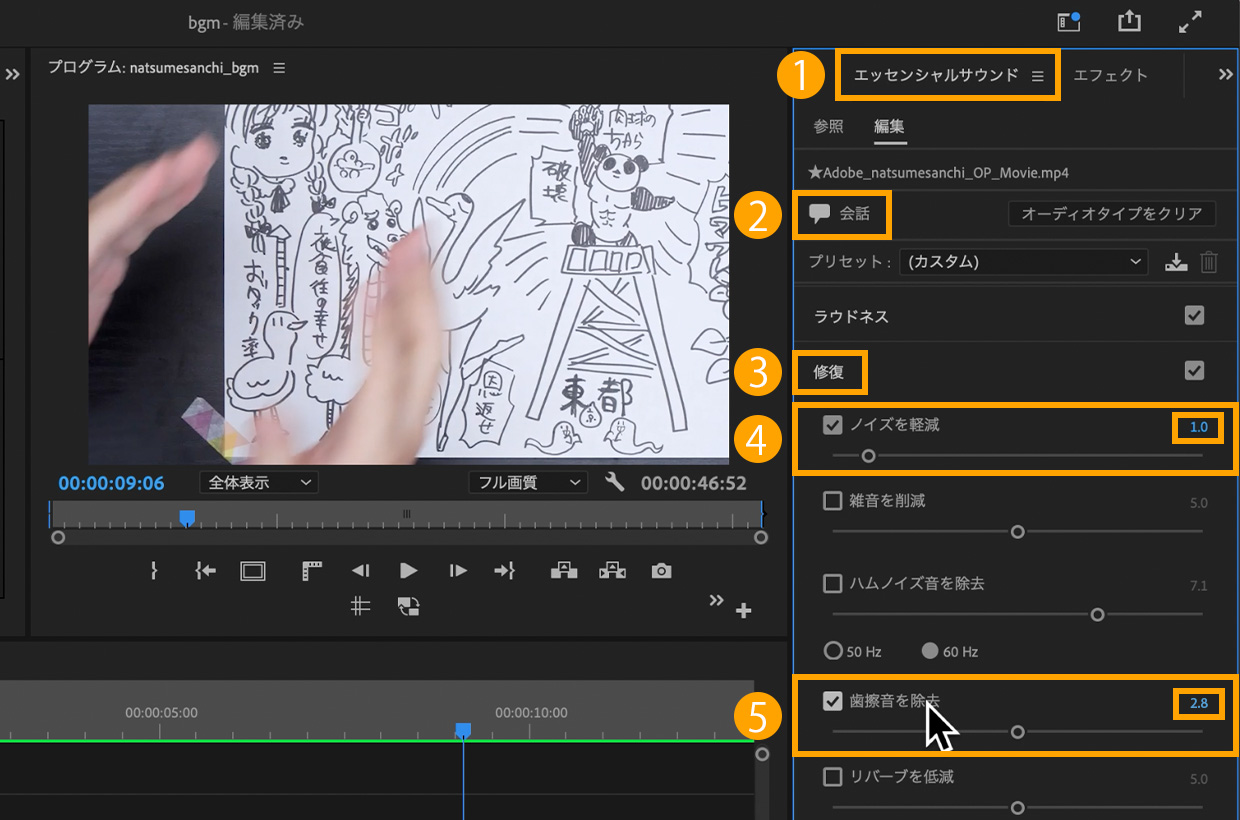Enable the 雑音を削減 checkbox
This screenshot has height=820, width=1240.
832,501
